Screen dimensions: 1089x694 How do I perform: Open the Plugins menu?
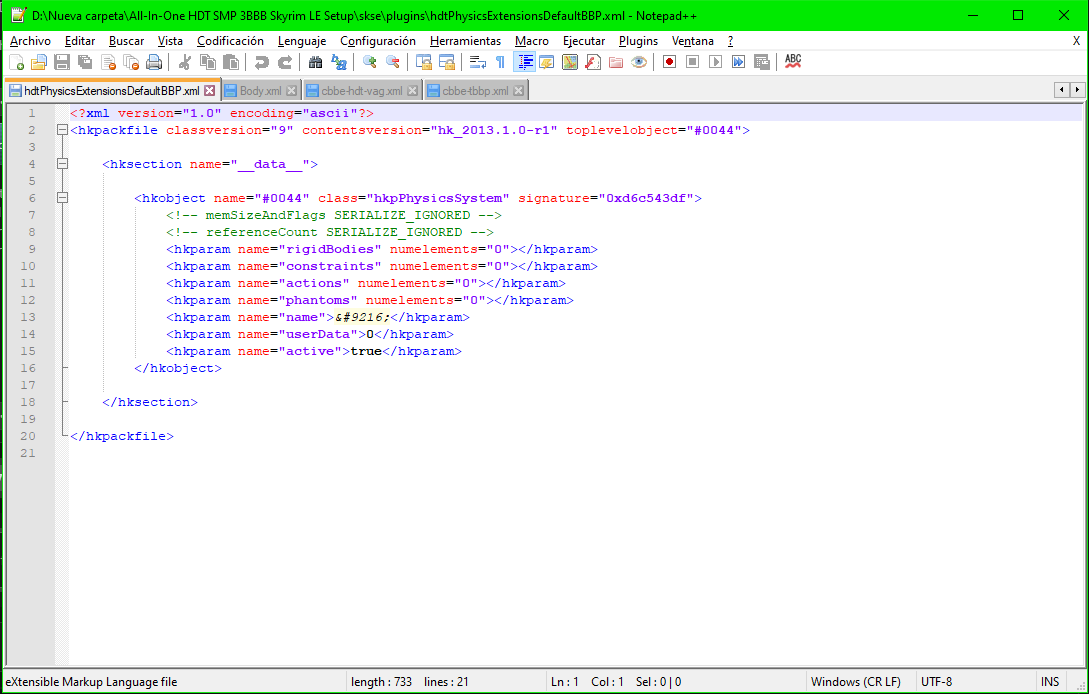point(638,41)
